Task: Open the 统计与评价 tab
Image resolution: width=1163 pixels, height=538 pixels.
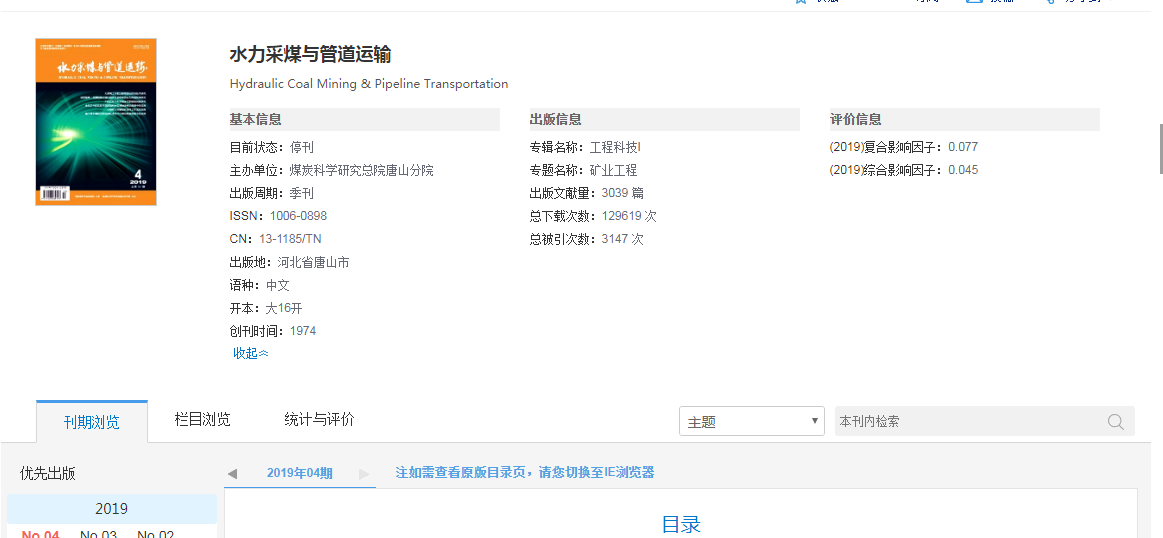Action: coord(319,420)
